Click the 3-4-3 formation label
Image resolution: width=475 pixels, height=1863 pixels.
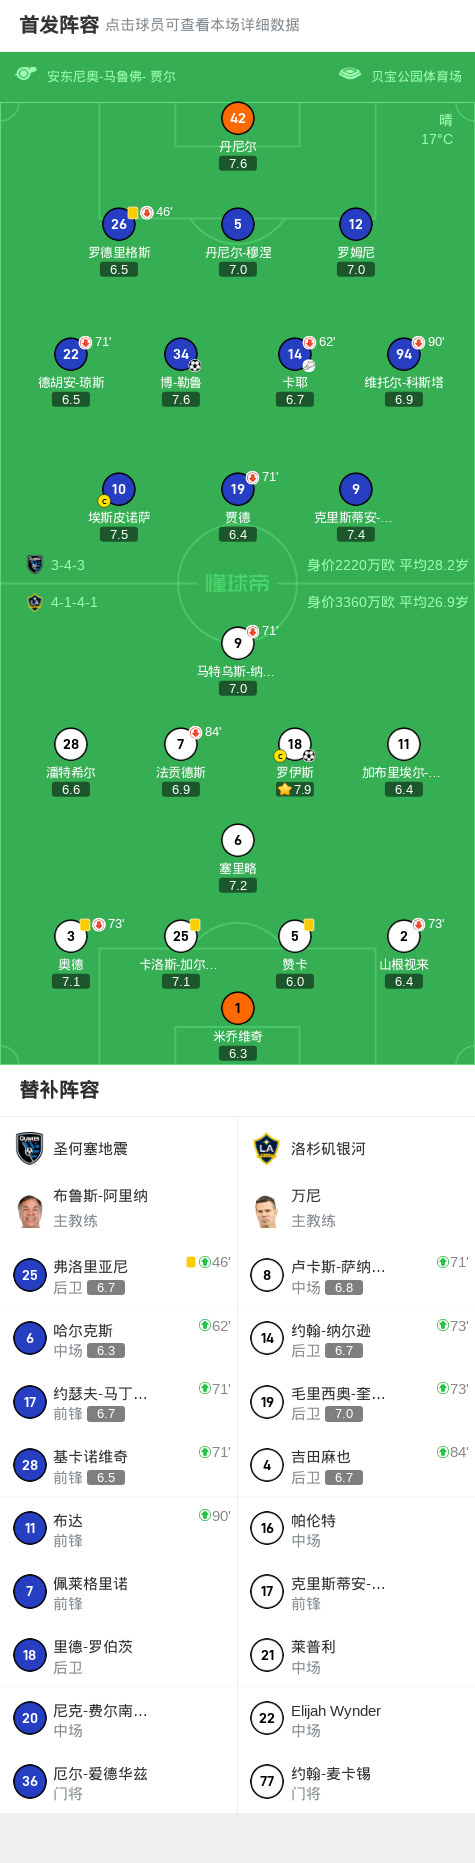[68, 565]
